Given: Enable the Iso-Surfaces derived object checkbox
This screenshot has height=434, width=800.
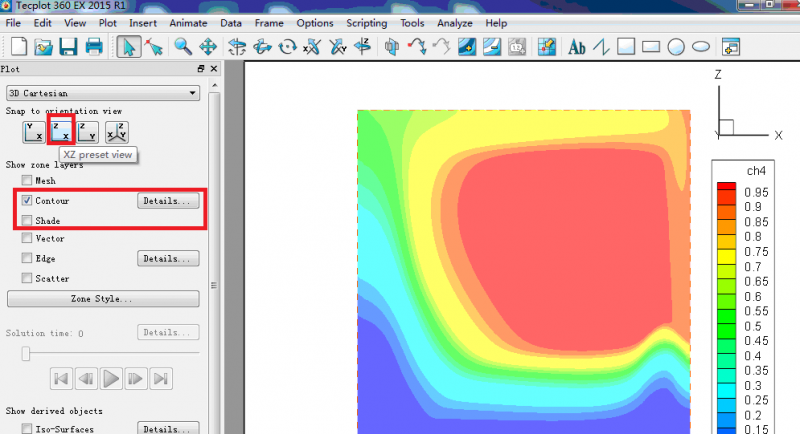Looking at the screenshot, I should point(27,429).
